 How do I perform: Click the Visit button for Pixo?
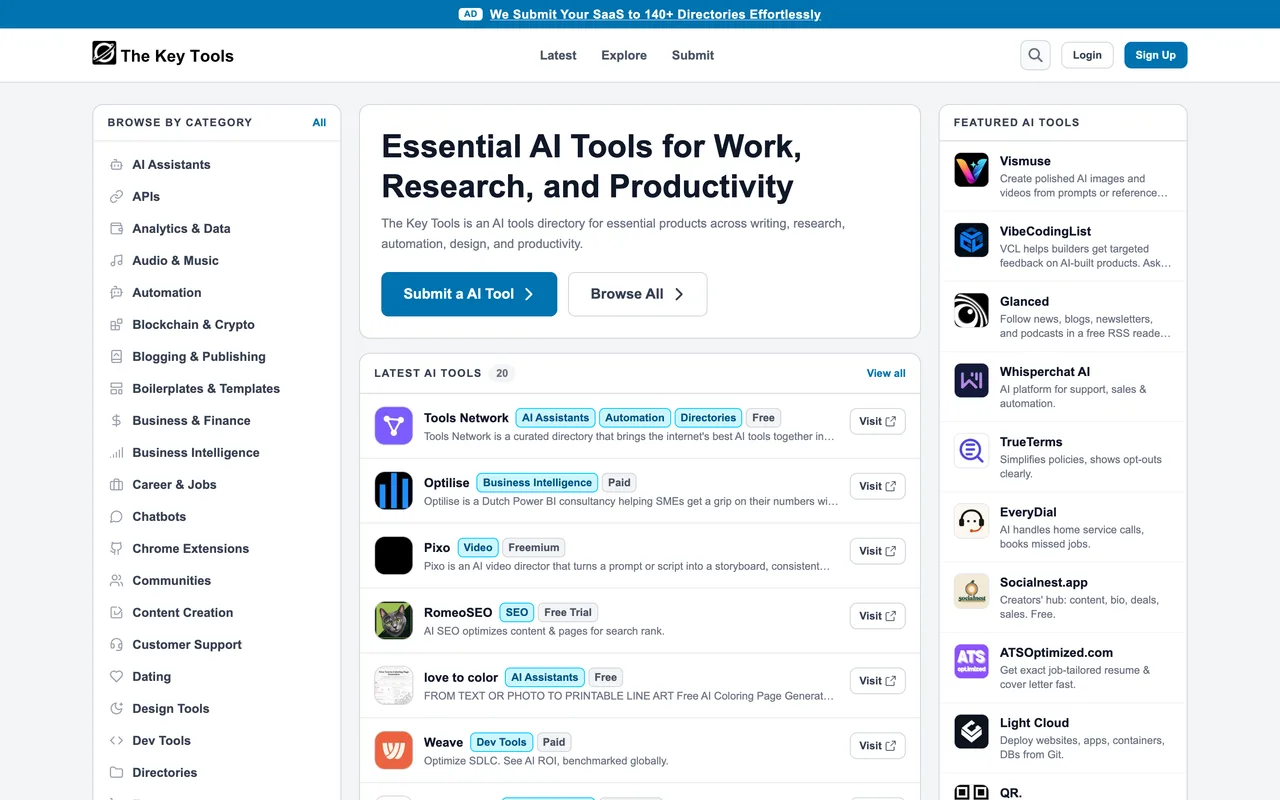coord(878,551)
